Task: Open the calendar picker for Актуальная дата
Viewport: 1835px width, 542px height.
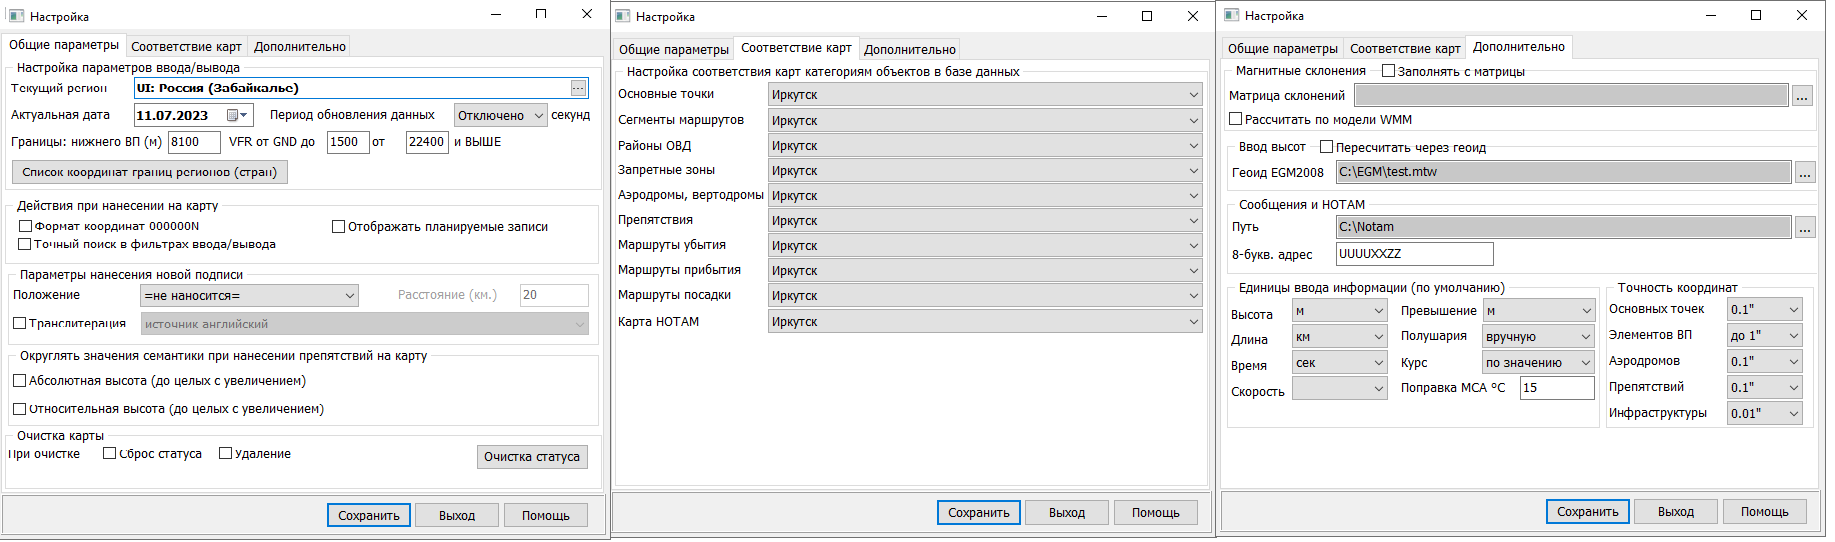Action: tap(238, 115)
